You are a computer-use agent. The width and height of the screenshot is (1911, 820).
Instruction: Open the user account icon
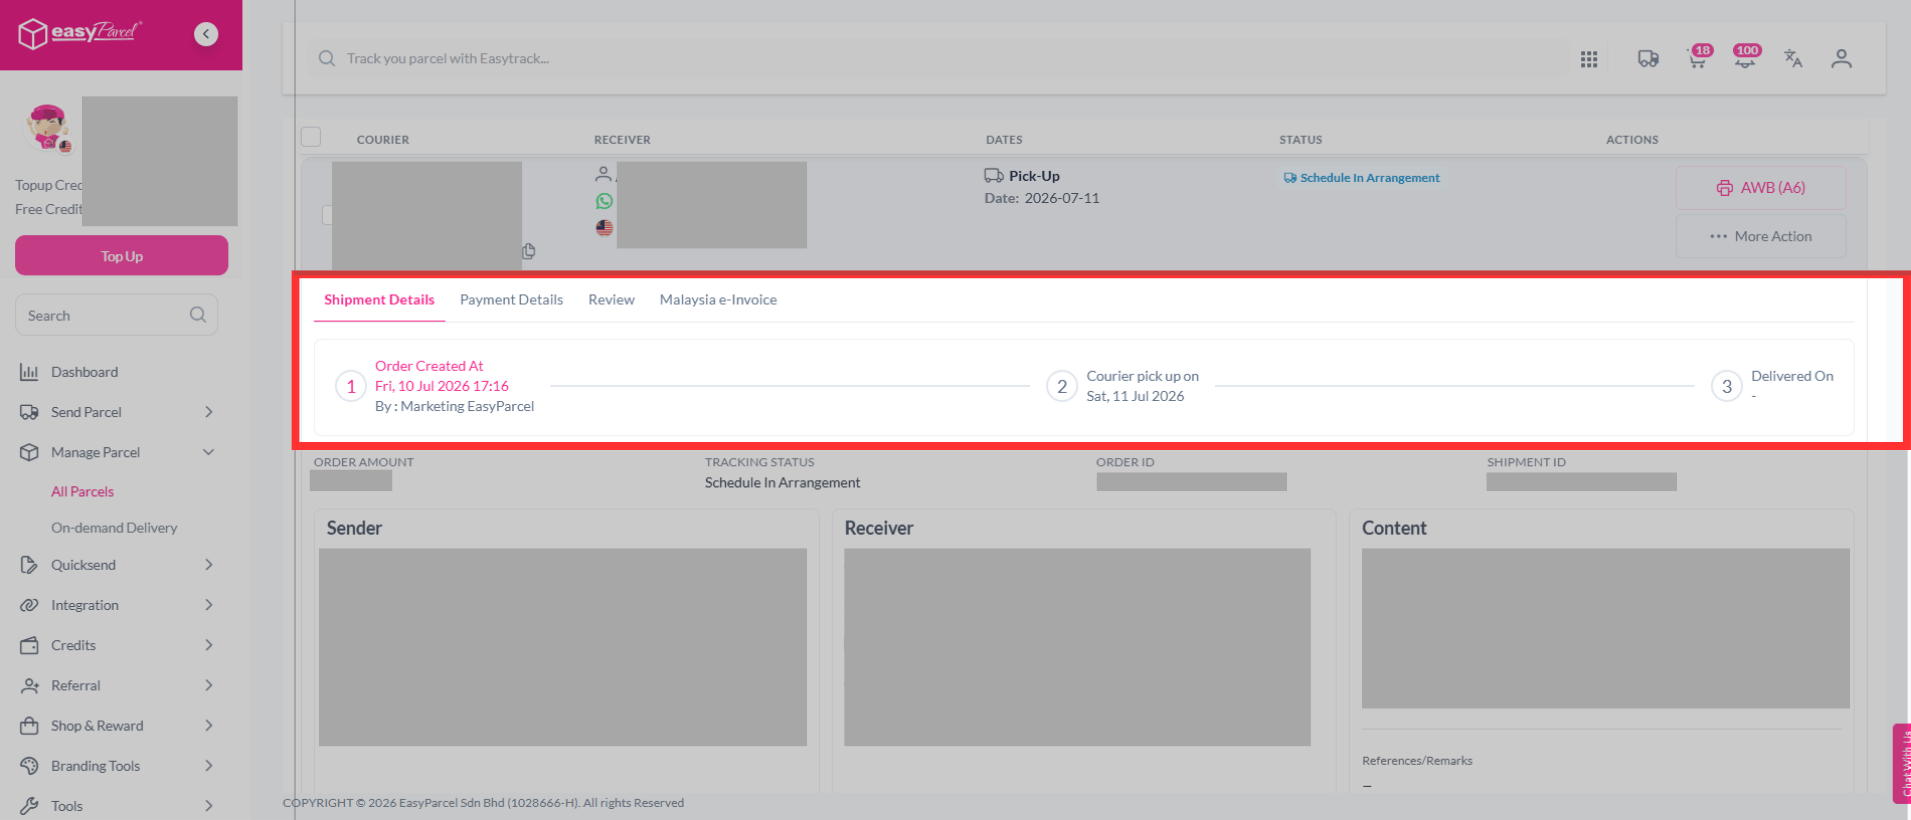[1841, 59]
